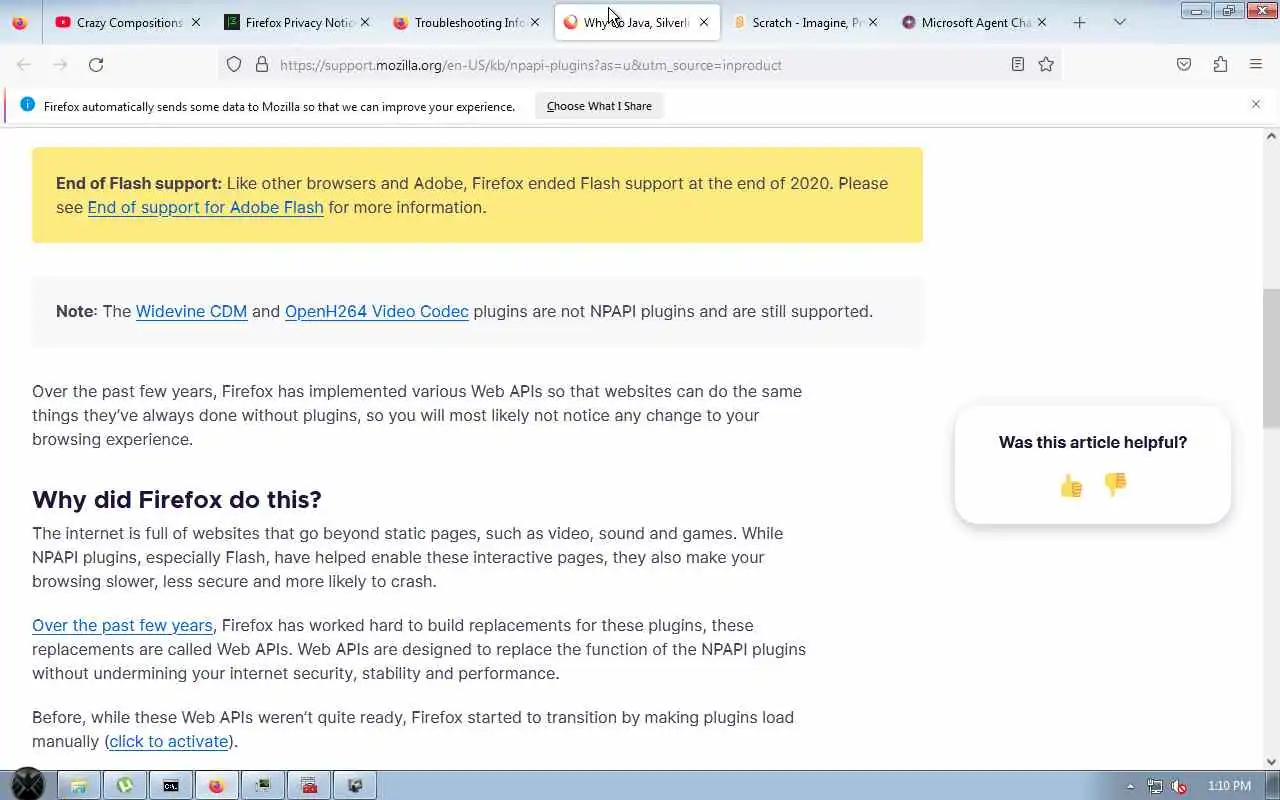1280x800 pixels.
Task: Open the last computer icon on taskbar
Action: (x=354, y=786)
